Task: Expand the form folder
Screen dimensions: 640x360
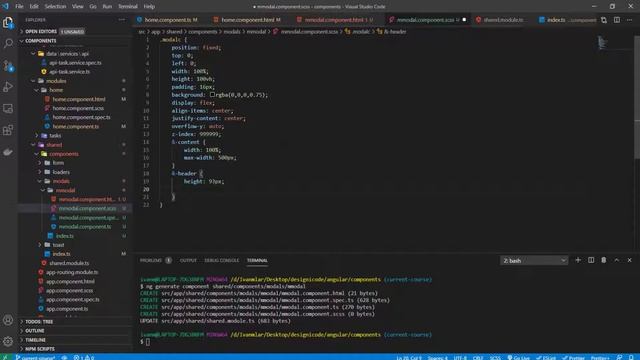Action: coord(58,163)
